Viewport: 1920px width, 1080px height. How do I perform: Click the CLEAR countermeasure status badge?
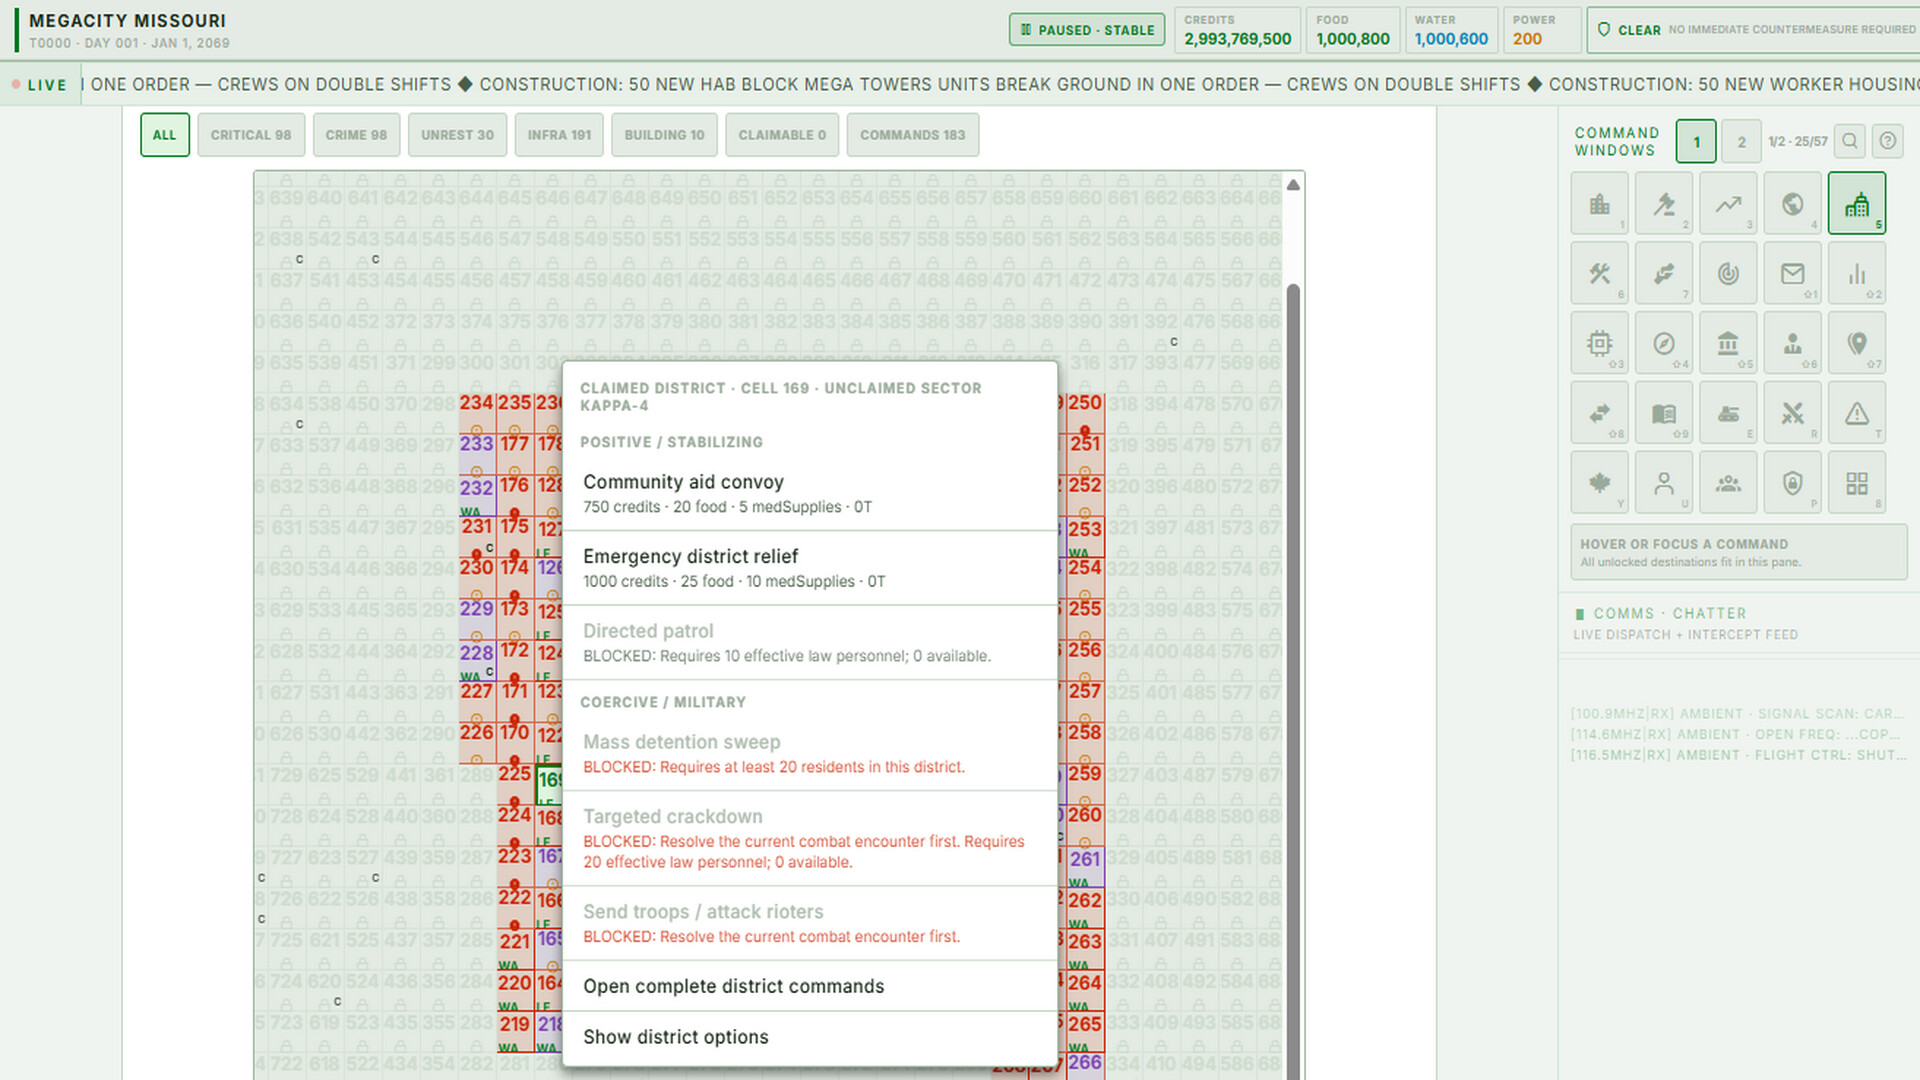click(1755, 30)
